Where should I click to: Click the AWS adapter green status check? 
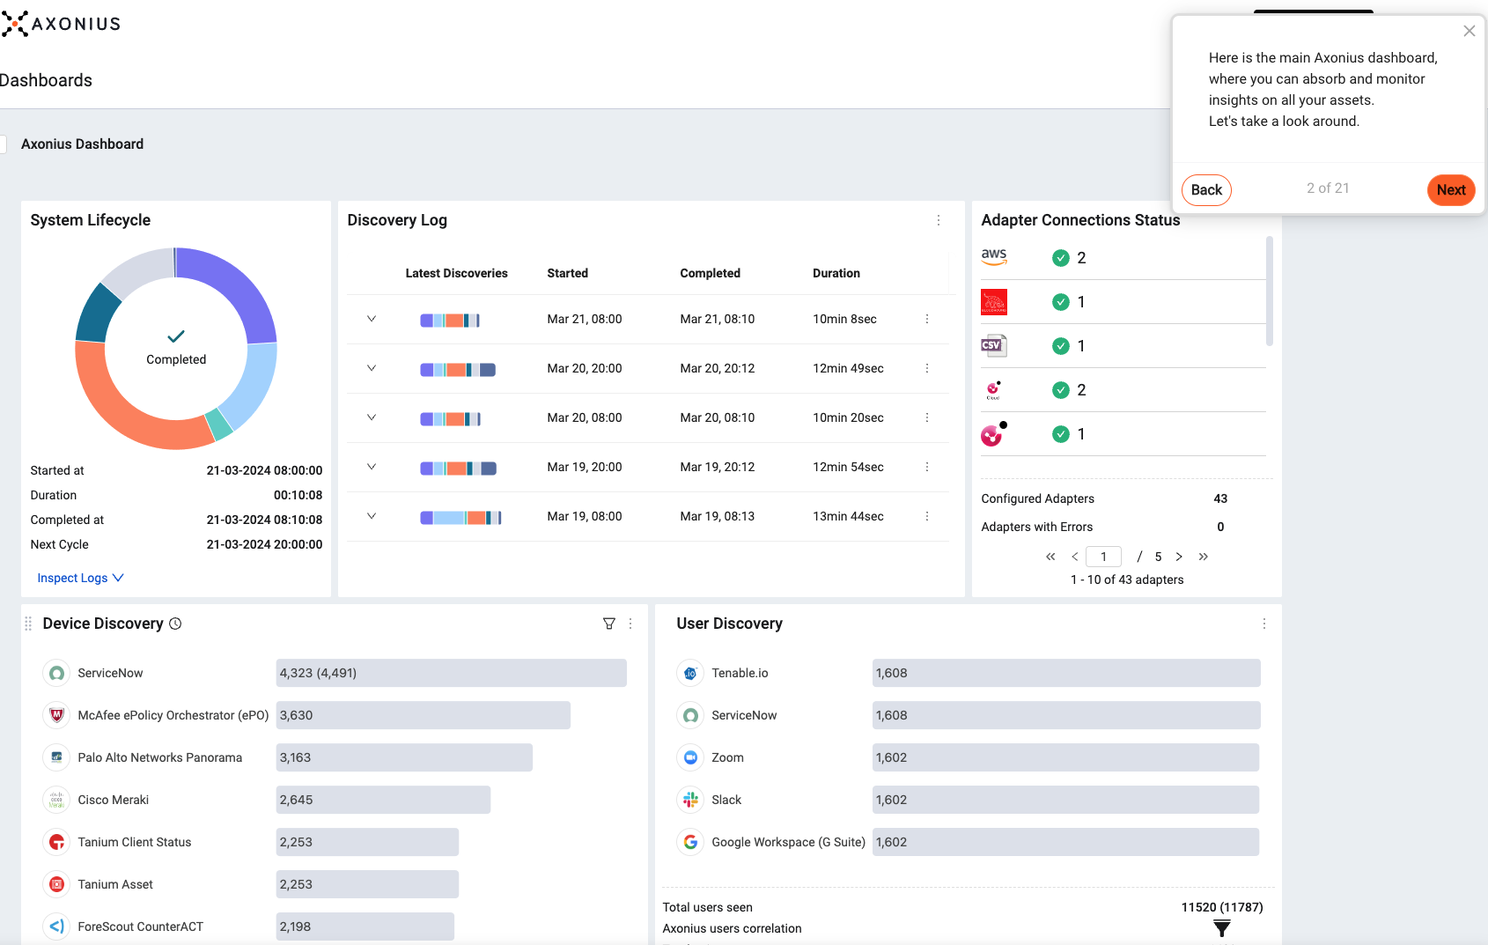[x=1061, y=258]
